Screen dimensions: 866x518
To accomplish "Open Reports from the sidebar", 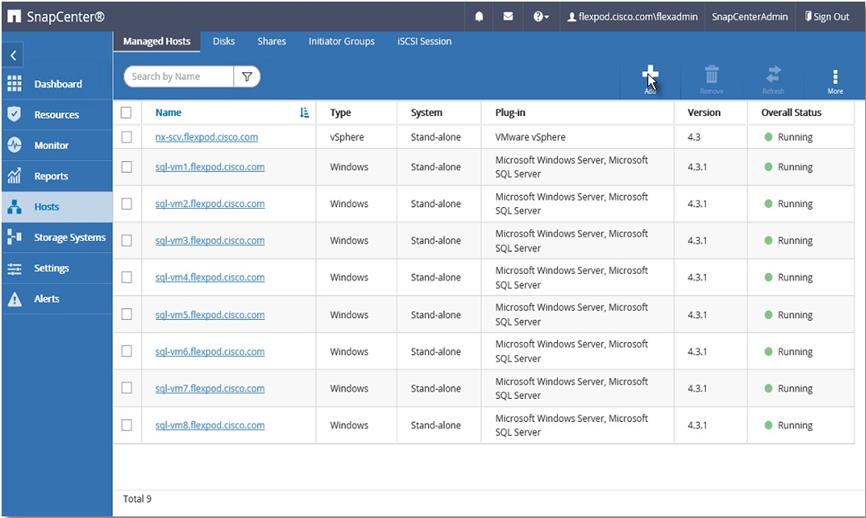I will (x=57, y=176).
